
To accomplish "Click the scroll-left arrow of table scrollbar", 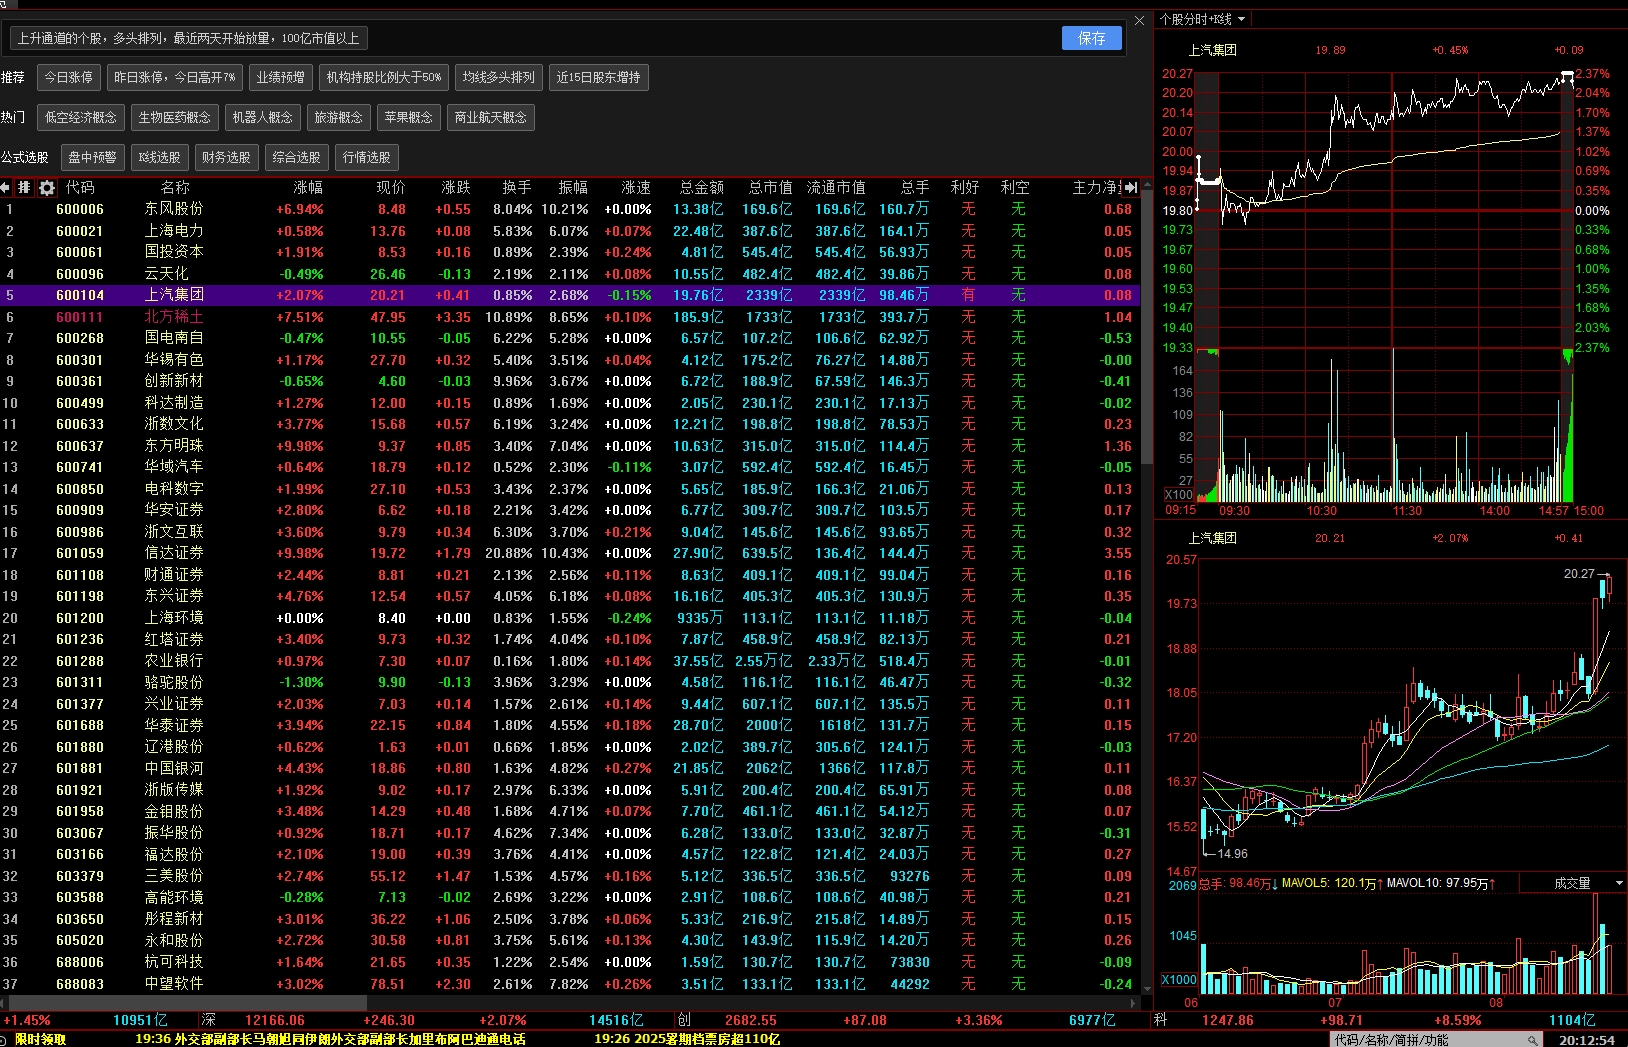I will (5, 1002).
